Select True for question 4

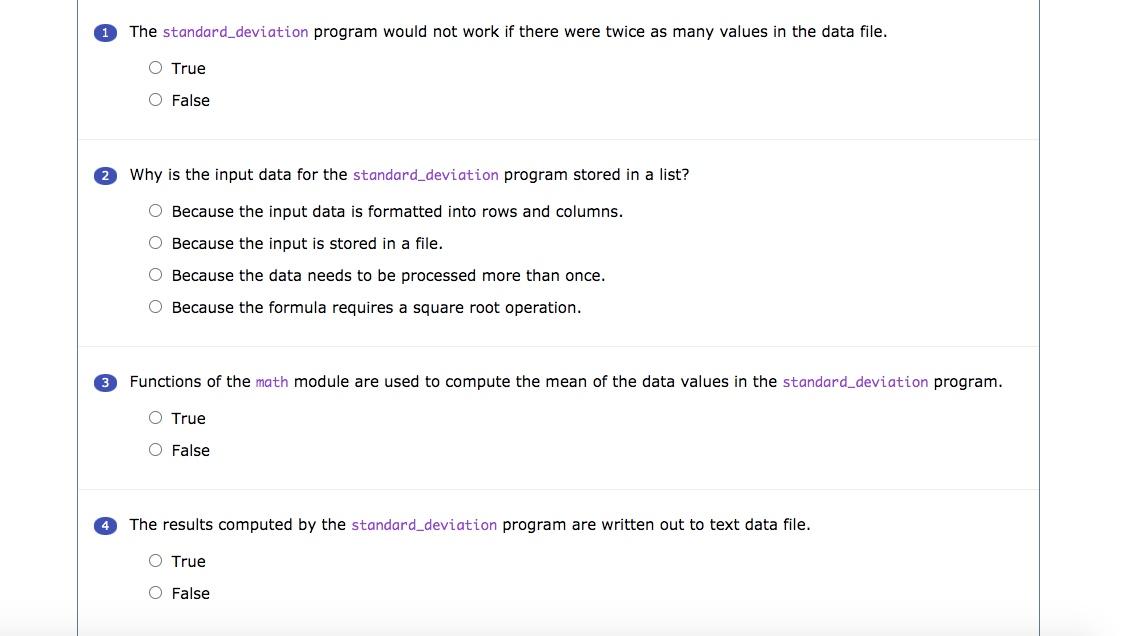tap(155, 560)
